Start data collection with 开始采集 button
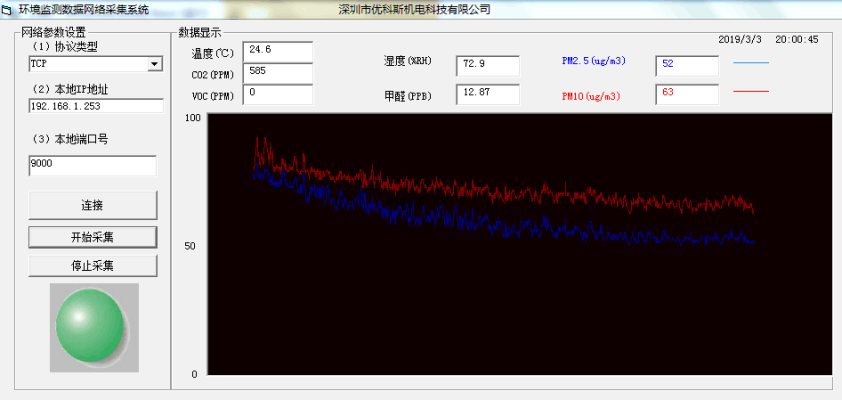The height and width of the screenshot is (400, 842). tap(92, 237)
